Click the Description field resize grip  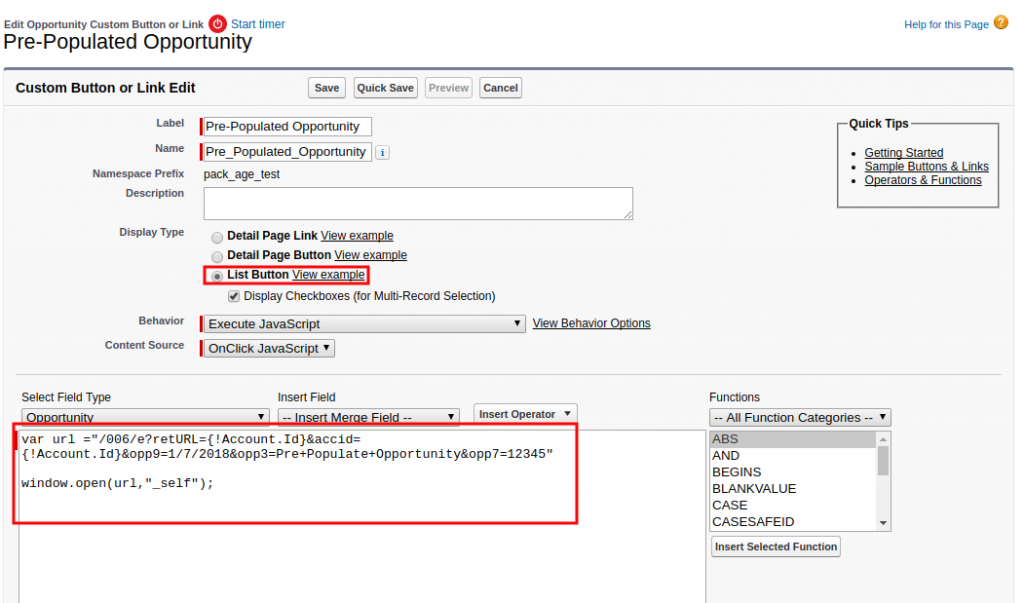(628, 215)
